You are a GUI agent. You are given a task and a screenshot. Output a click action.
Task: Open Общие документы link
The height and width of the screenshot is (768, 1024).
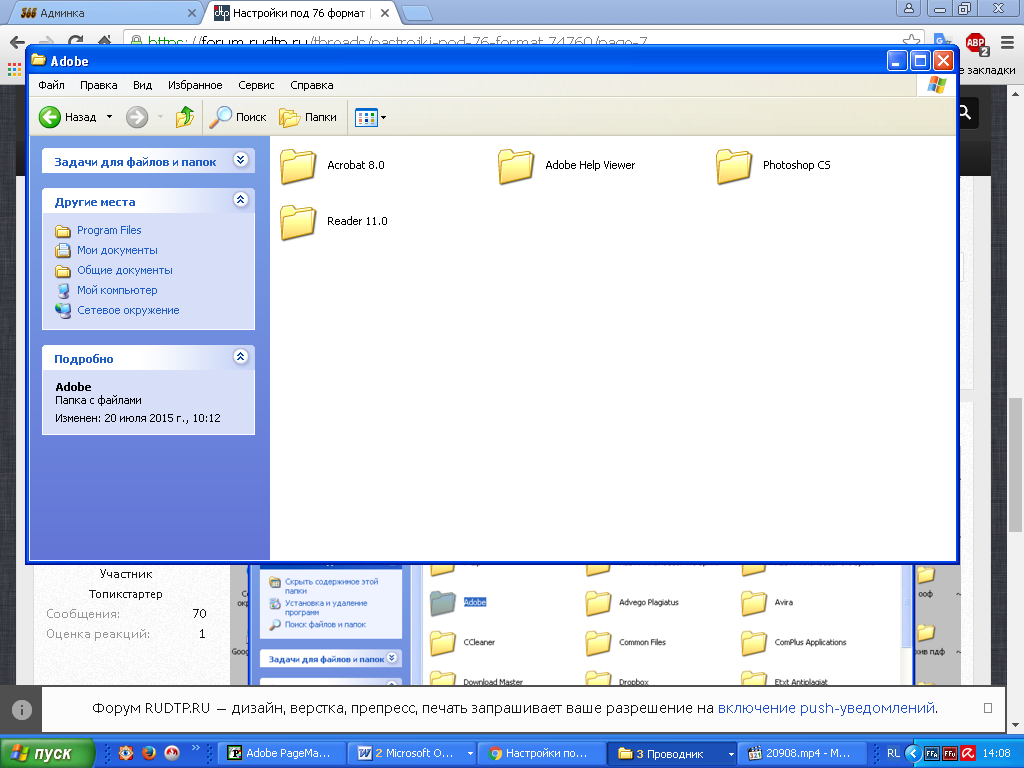(125, 270)
